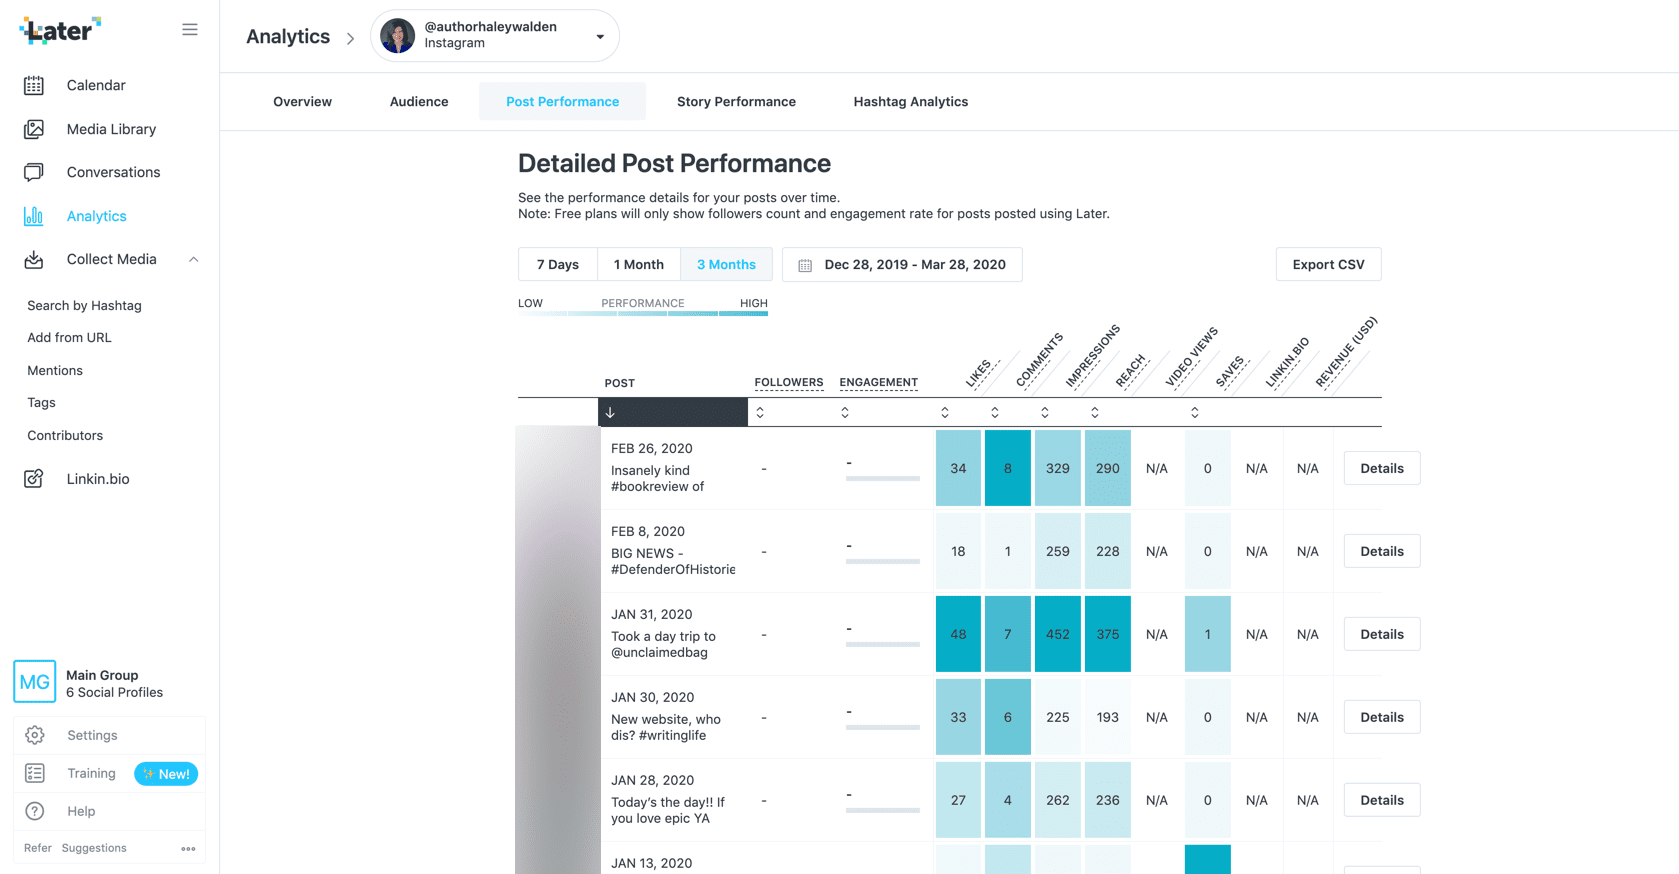Sort by Reach column arrows
Image resolution: width=1679 pixels, height=874 pixels.
[1095, 412]
